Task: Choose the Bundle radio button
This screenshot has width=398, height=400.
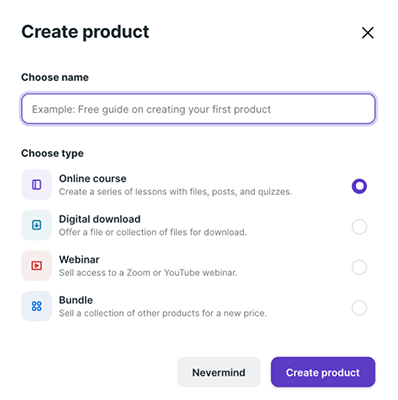Action: 359,308
